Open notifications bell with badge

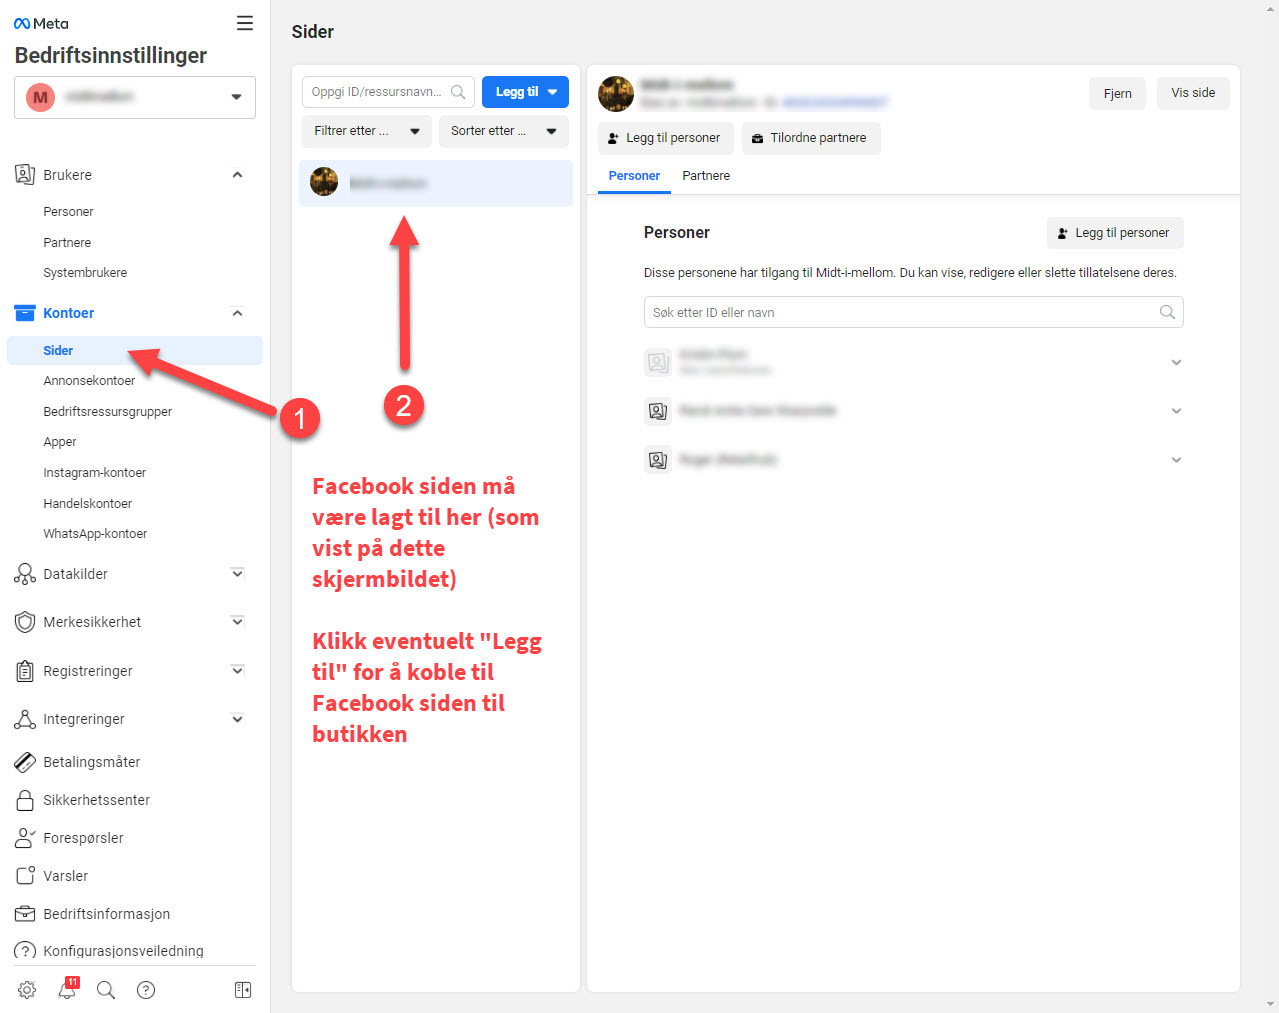click(67, 989)
